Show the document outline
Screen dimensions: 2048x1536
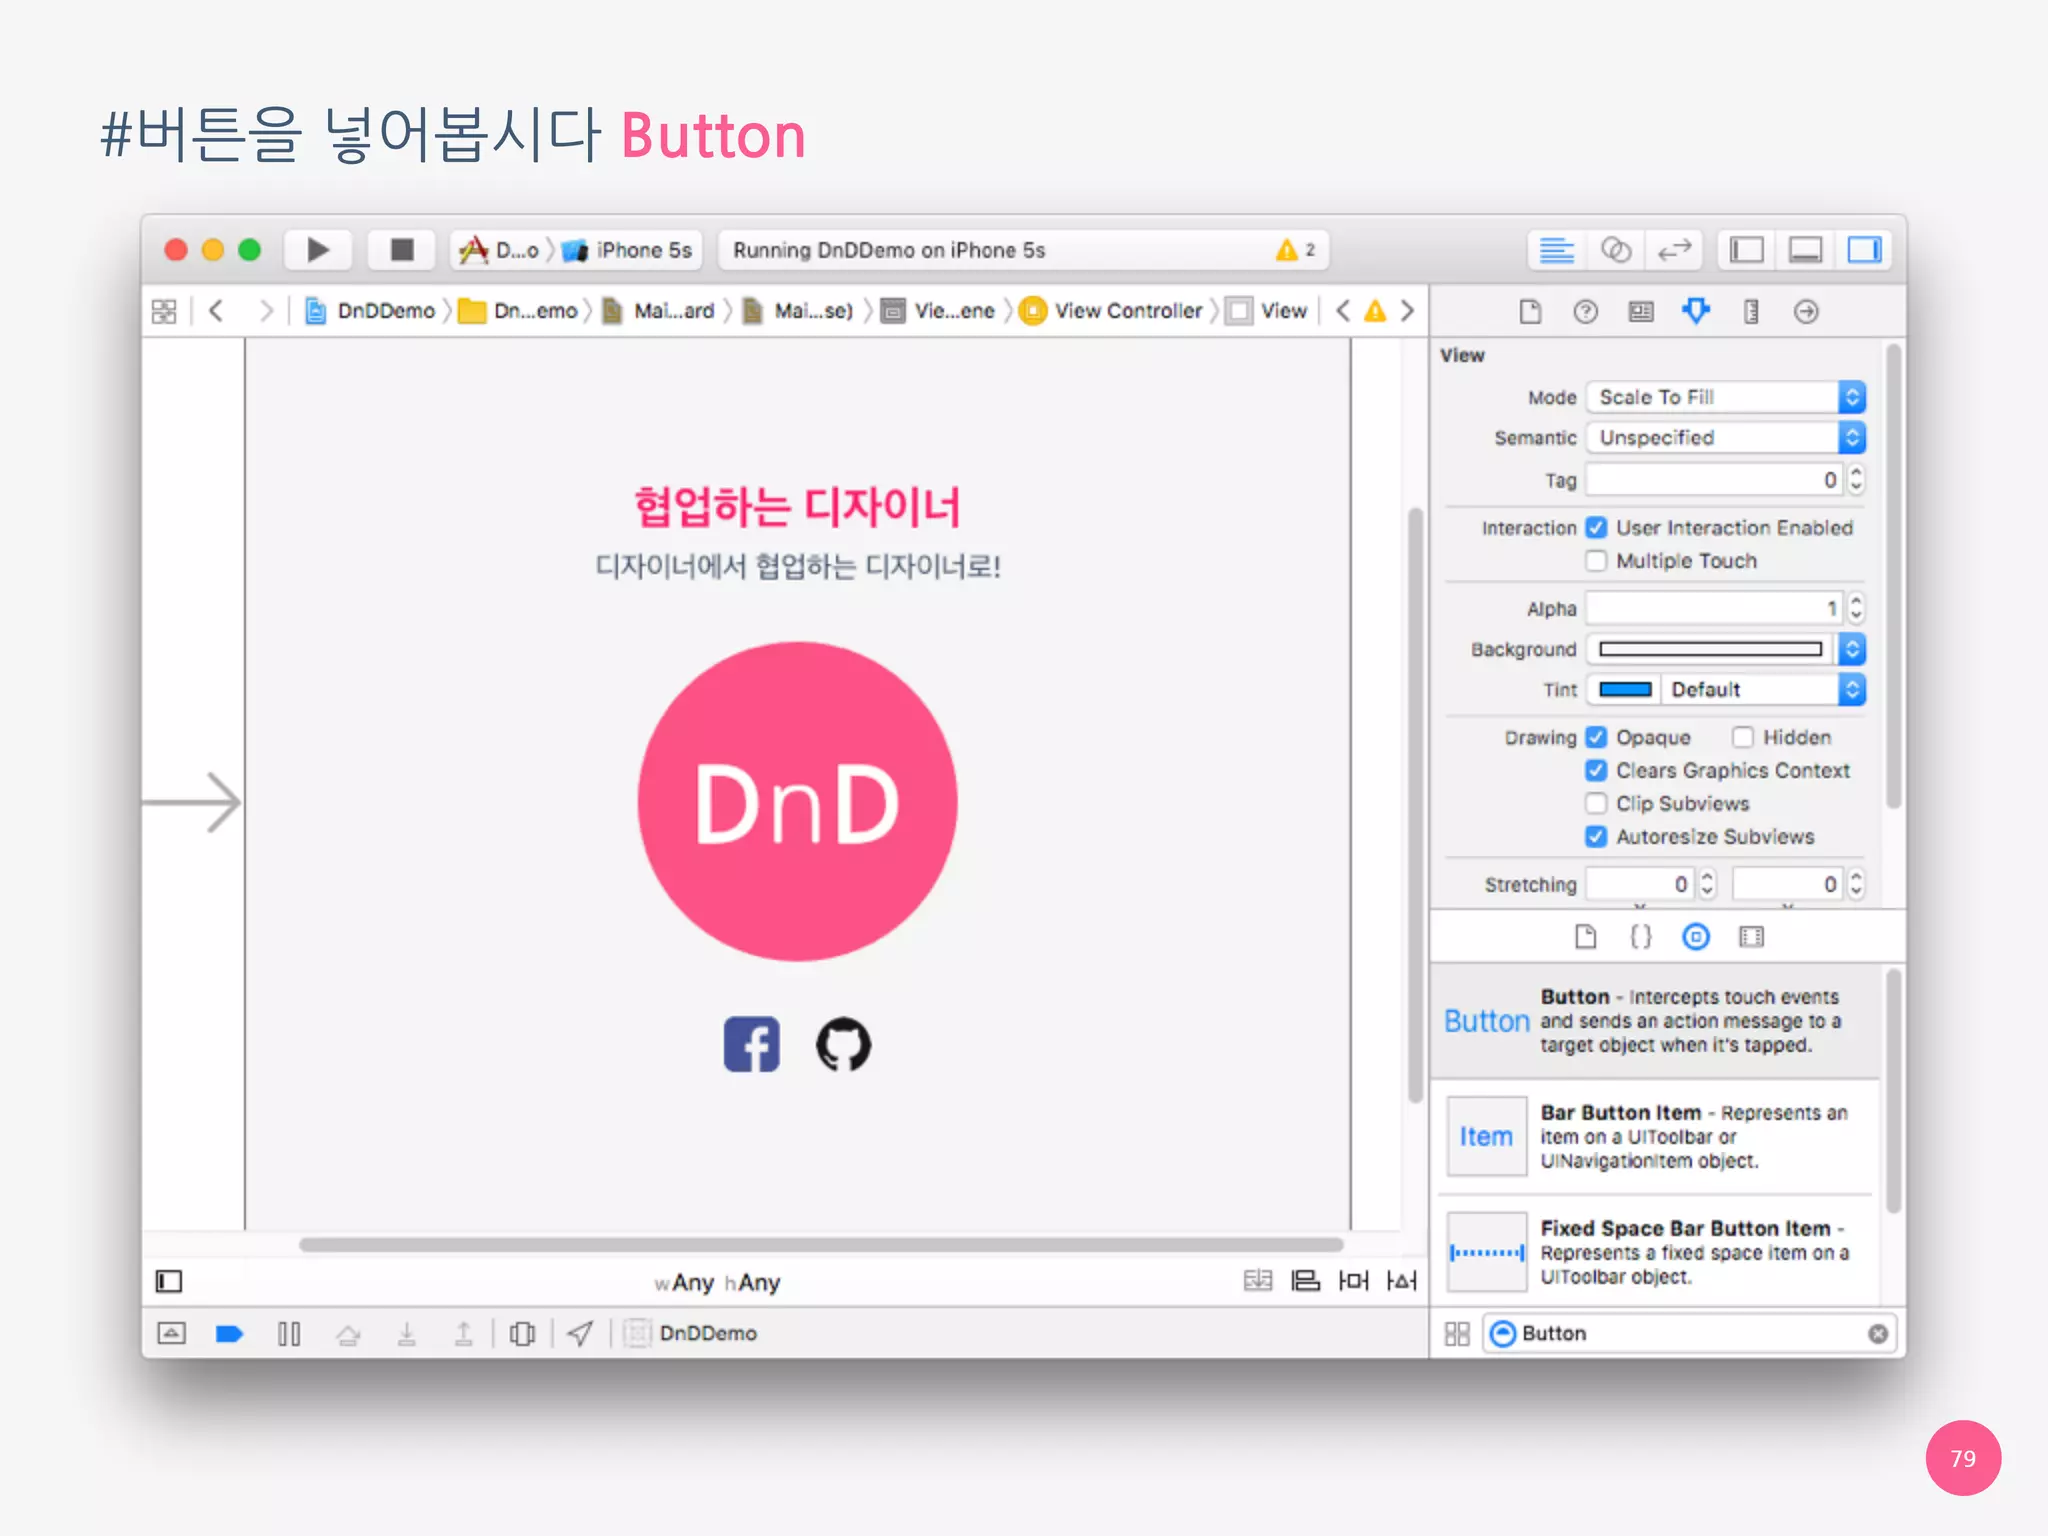coord(169,1281)
